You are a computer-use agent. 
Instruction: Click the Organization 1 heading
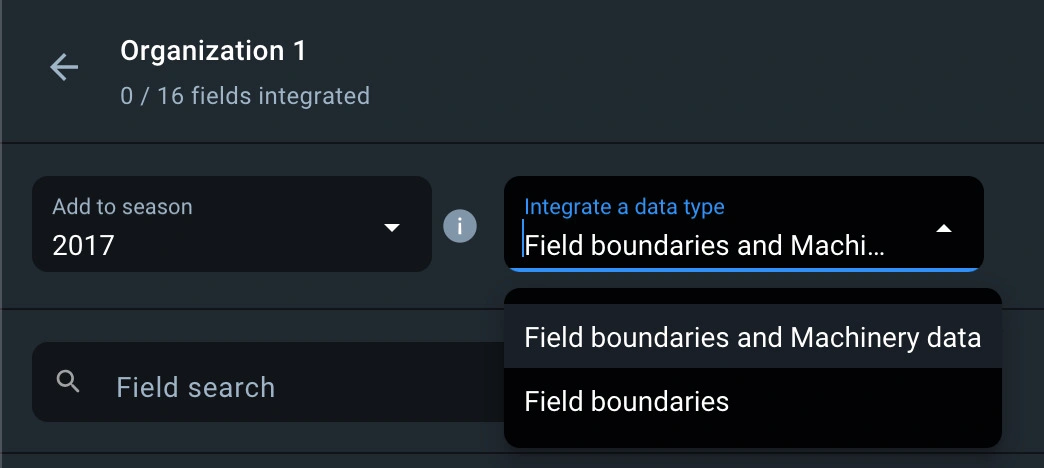click(213, 51)
